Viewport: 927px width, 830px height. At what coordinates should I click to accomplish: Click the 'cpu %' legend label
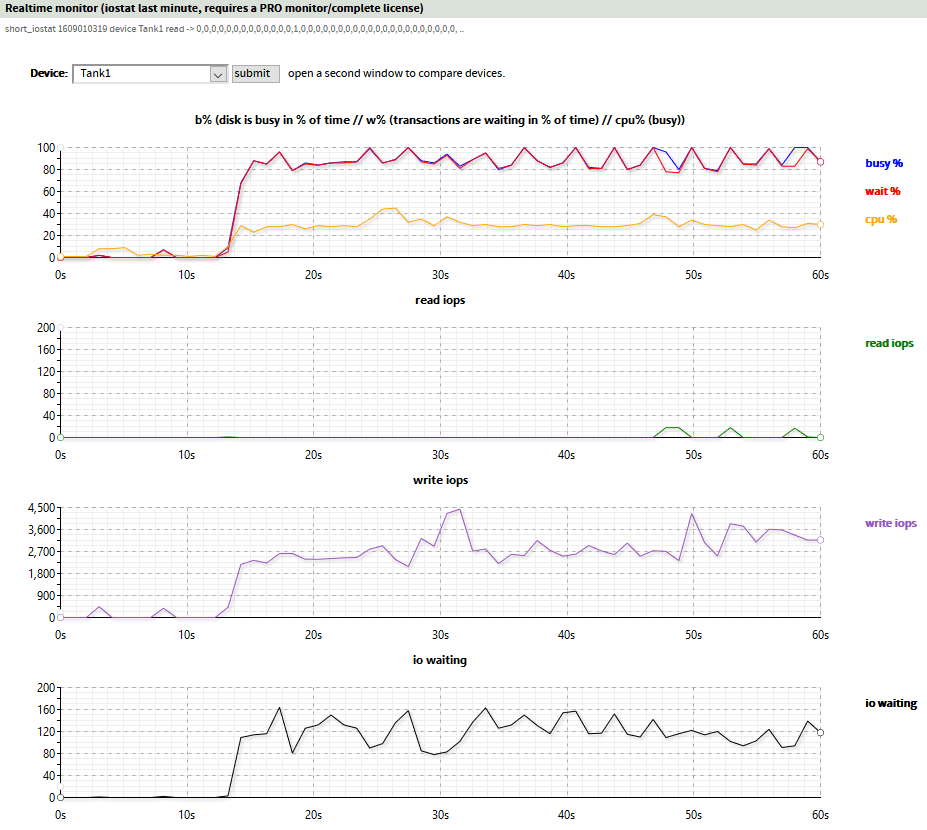click(881, 219)
